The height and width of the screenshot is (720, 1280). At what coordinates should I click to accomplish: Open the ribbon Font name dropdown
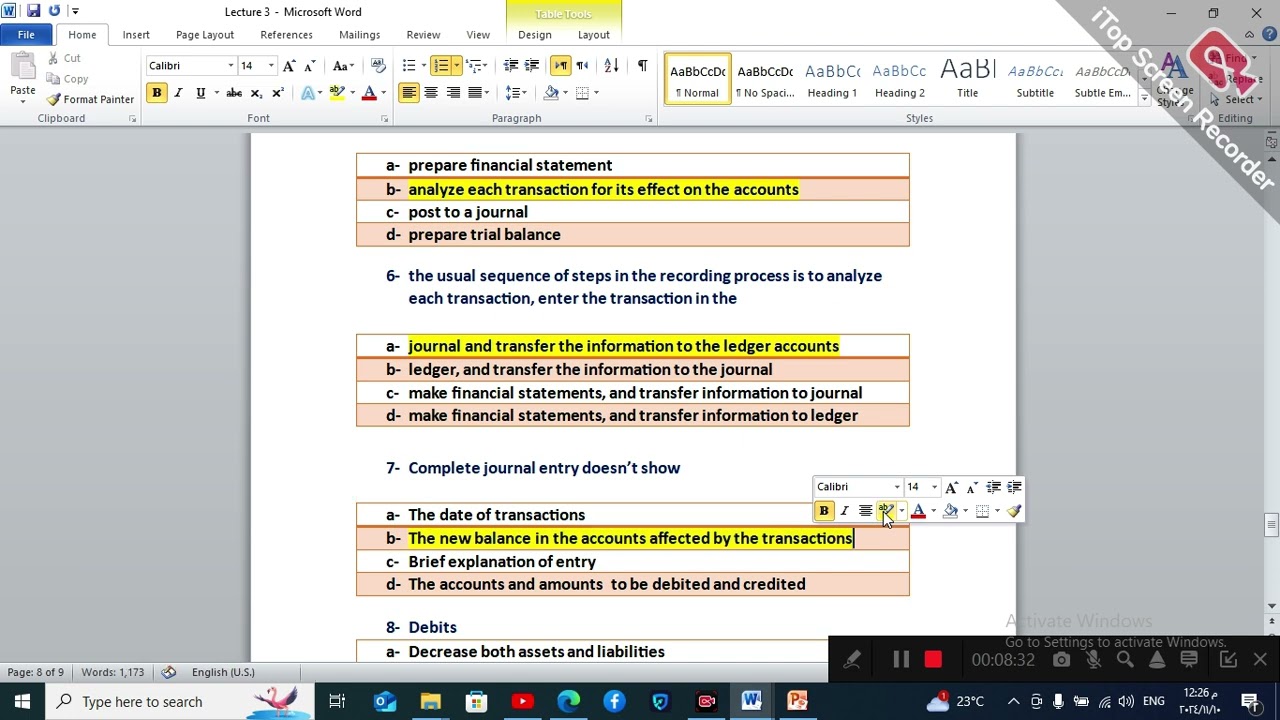pos(230,66)
